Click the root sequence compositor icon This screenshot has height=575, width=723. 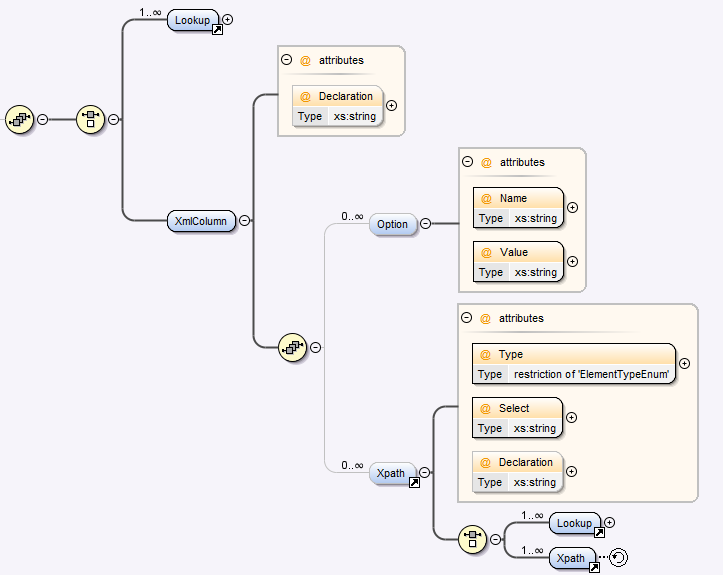tap(19, 119)
